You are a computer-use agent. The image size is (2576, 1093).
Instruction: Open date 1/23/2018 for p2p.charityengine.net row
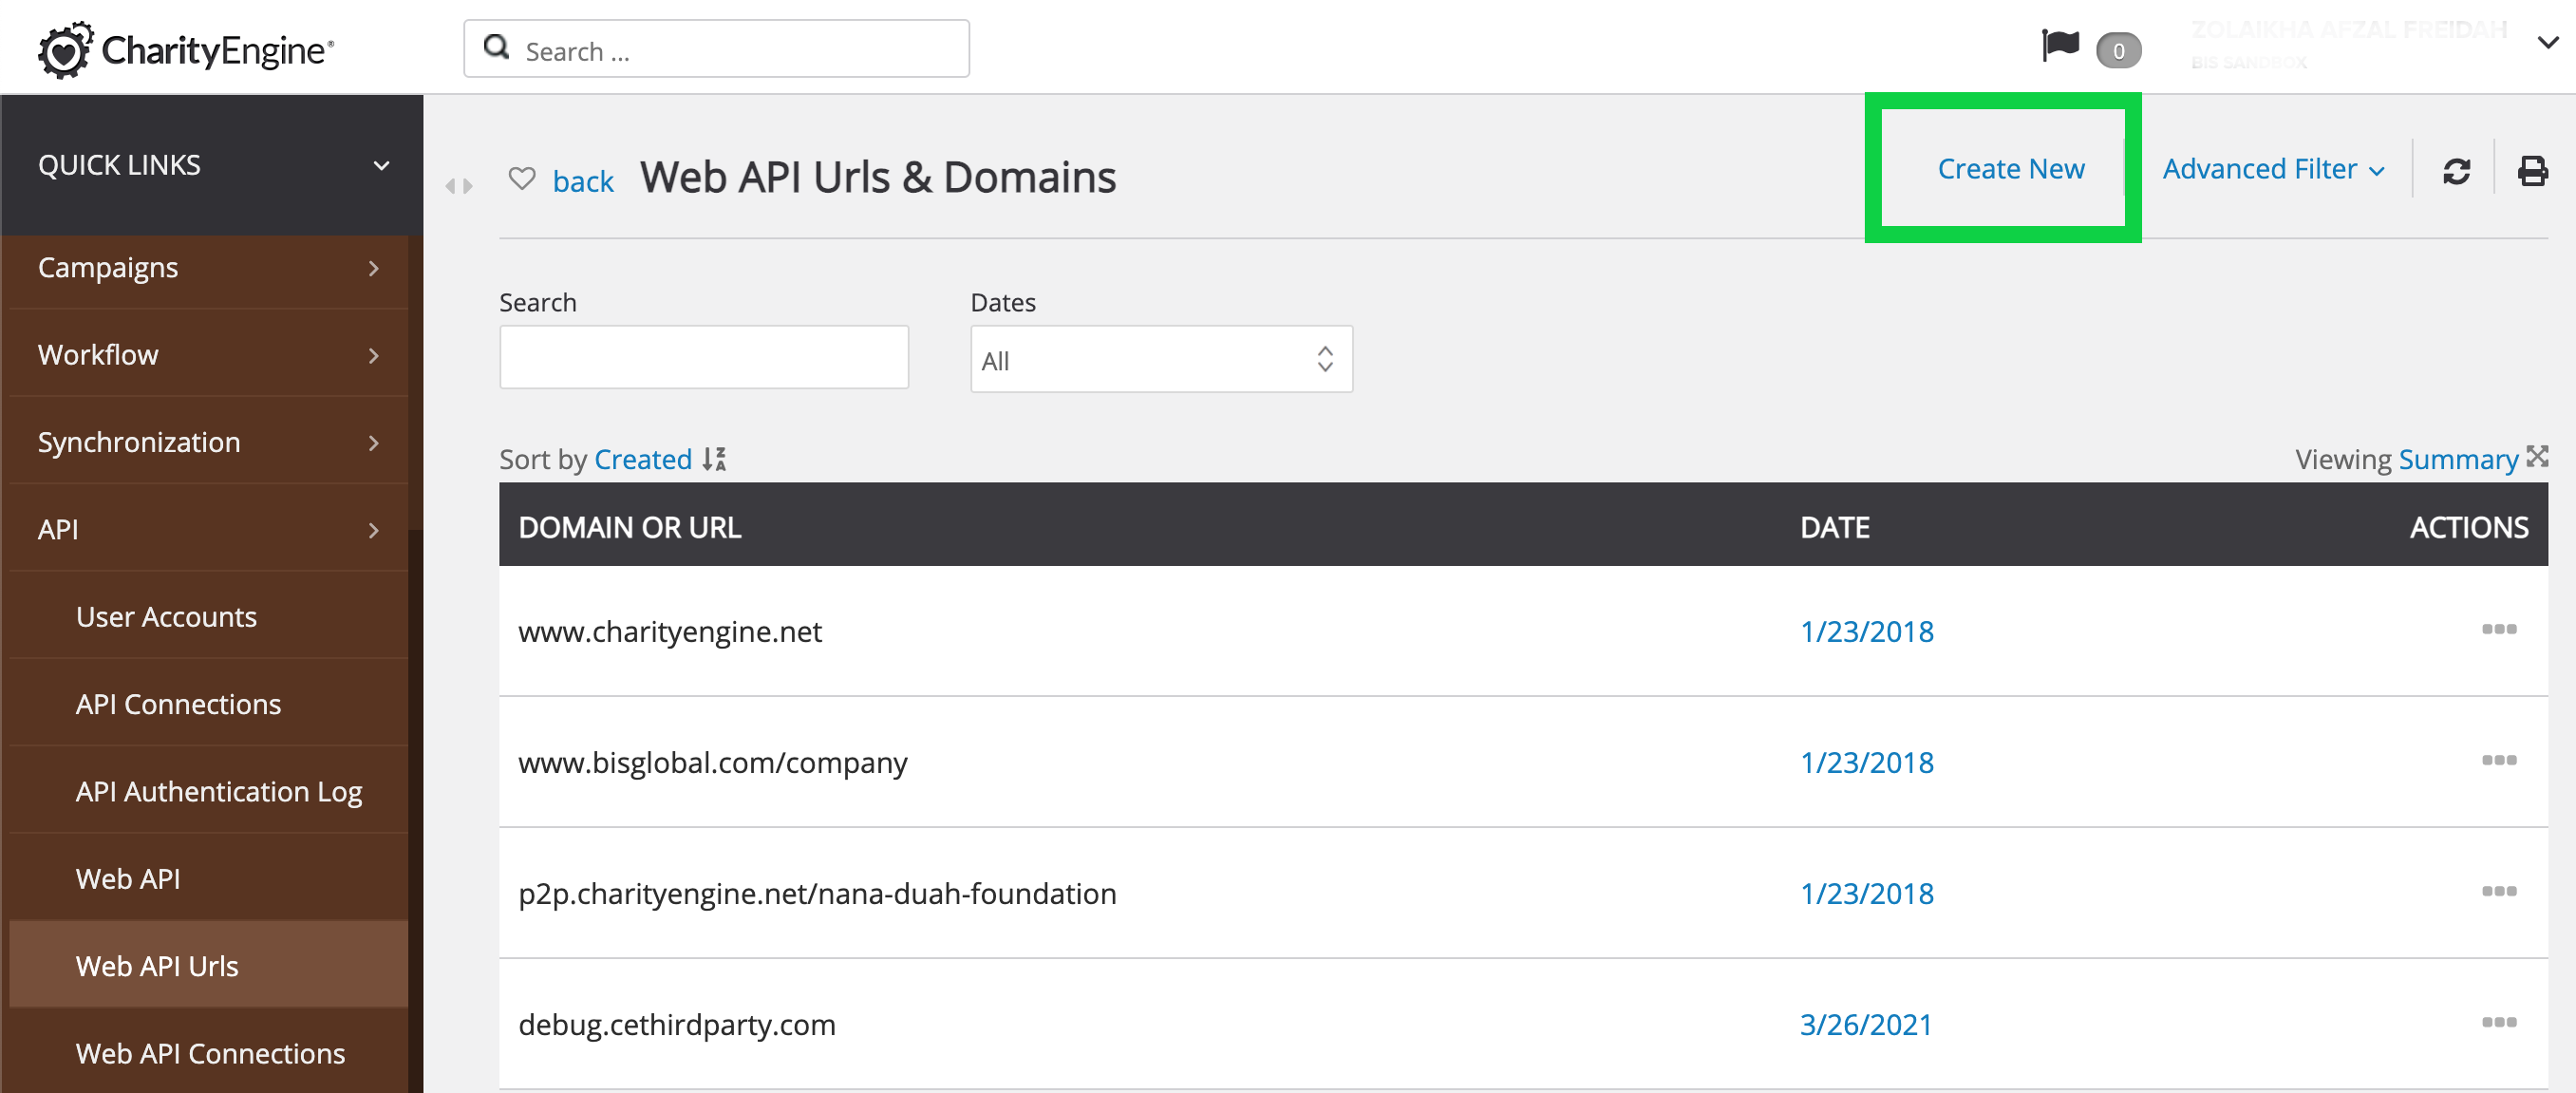1867,893
